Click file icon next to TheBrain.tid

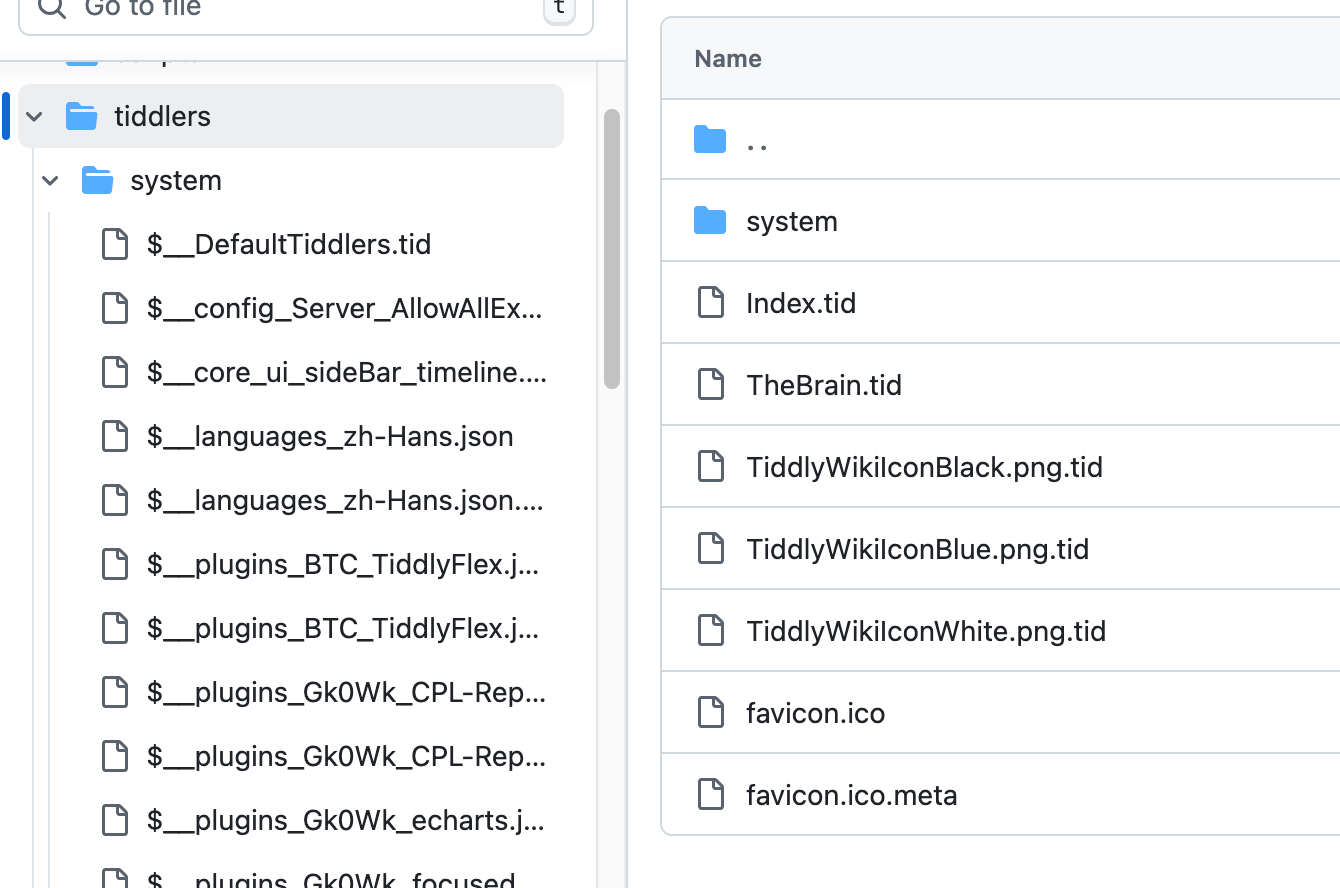coord(710,385)
